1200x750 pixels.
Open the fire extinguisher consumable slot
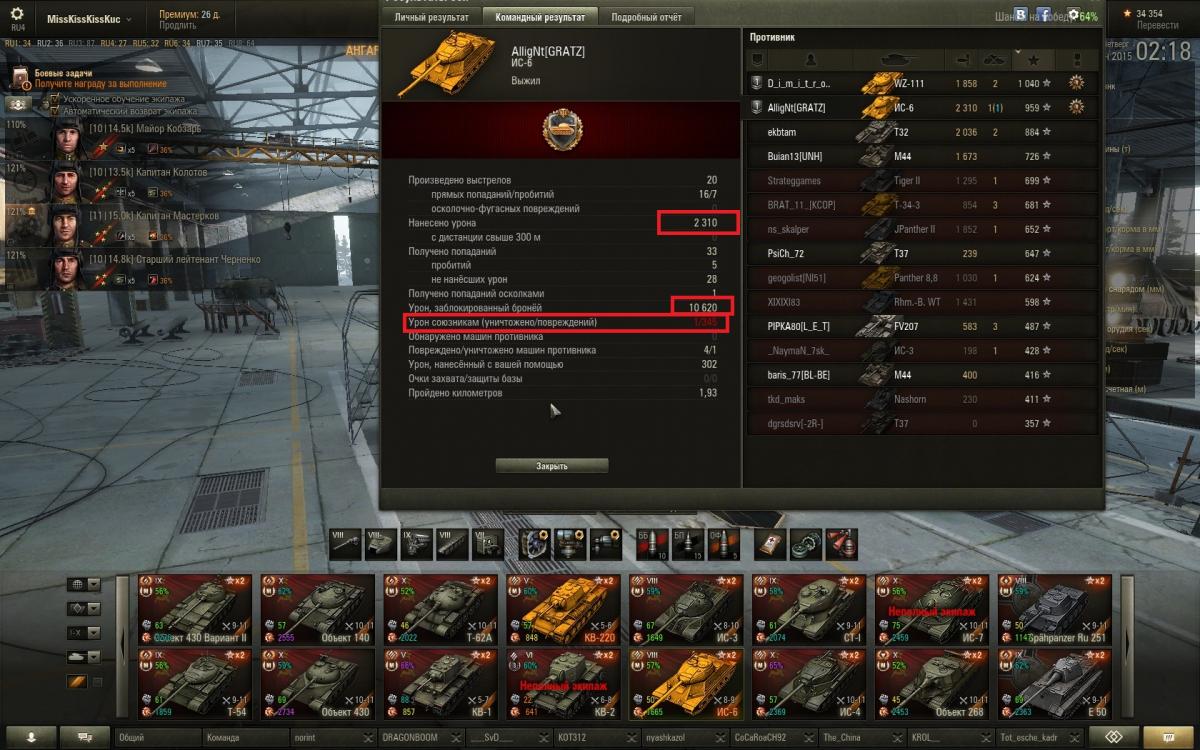pos(840,544)
